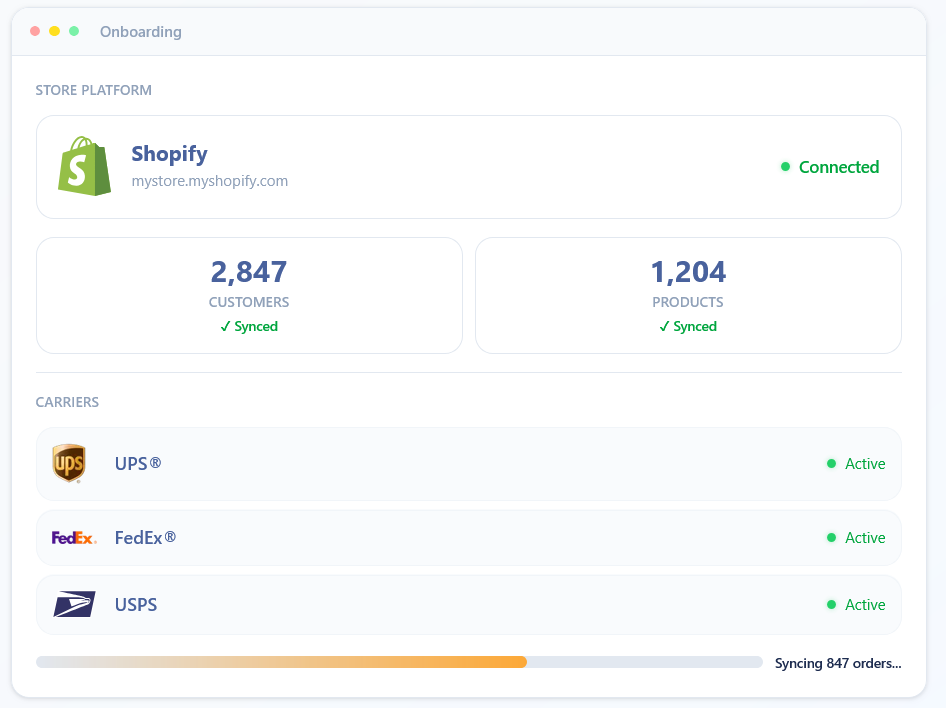Click the green dot beside FedEx Active
The width and height of the screenshot is (946, 708).
(x=831, y=537)
